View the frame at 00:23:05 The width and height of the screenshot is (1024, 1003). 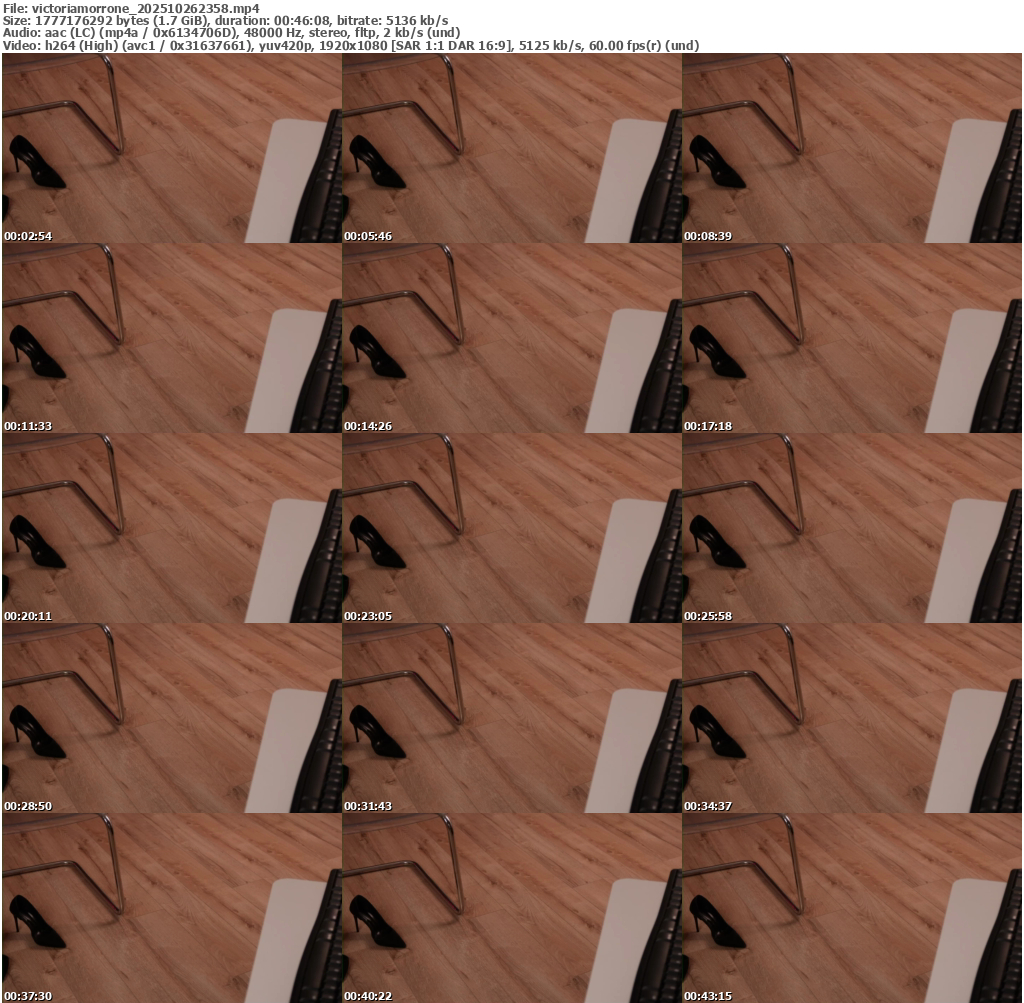click(512, 528)
